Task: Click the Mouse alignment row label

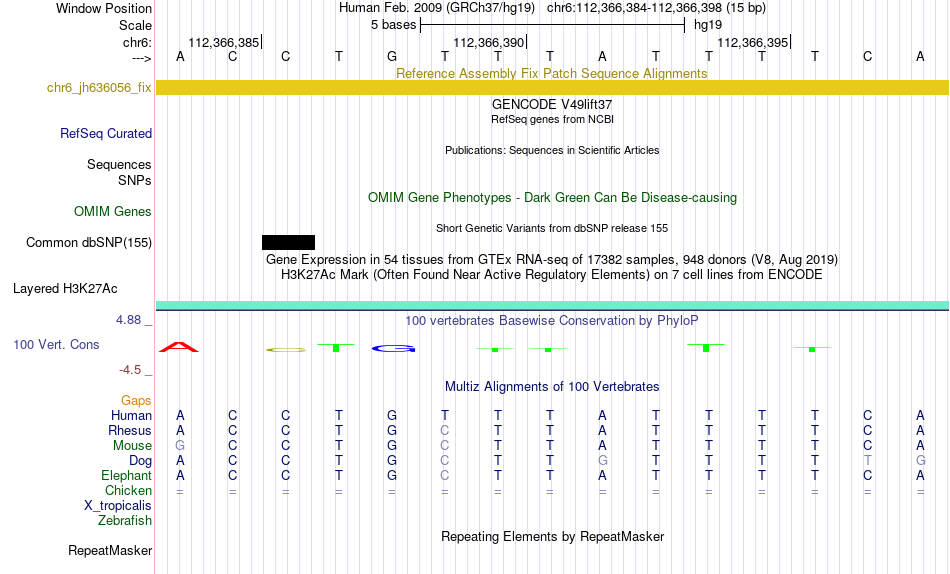Action: [132, 446]
